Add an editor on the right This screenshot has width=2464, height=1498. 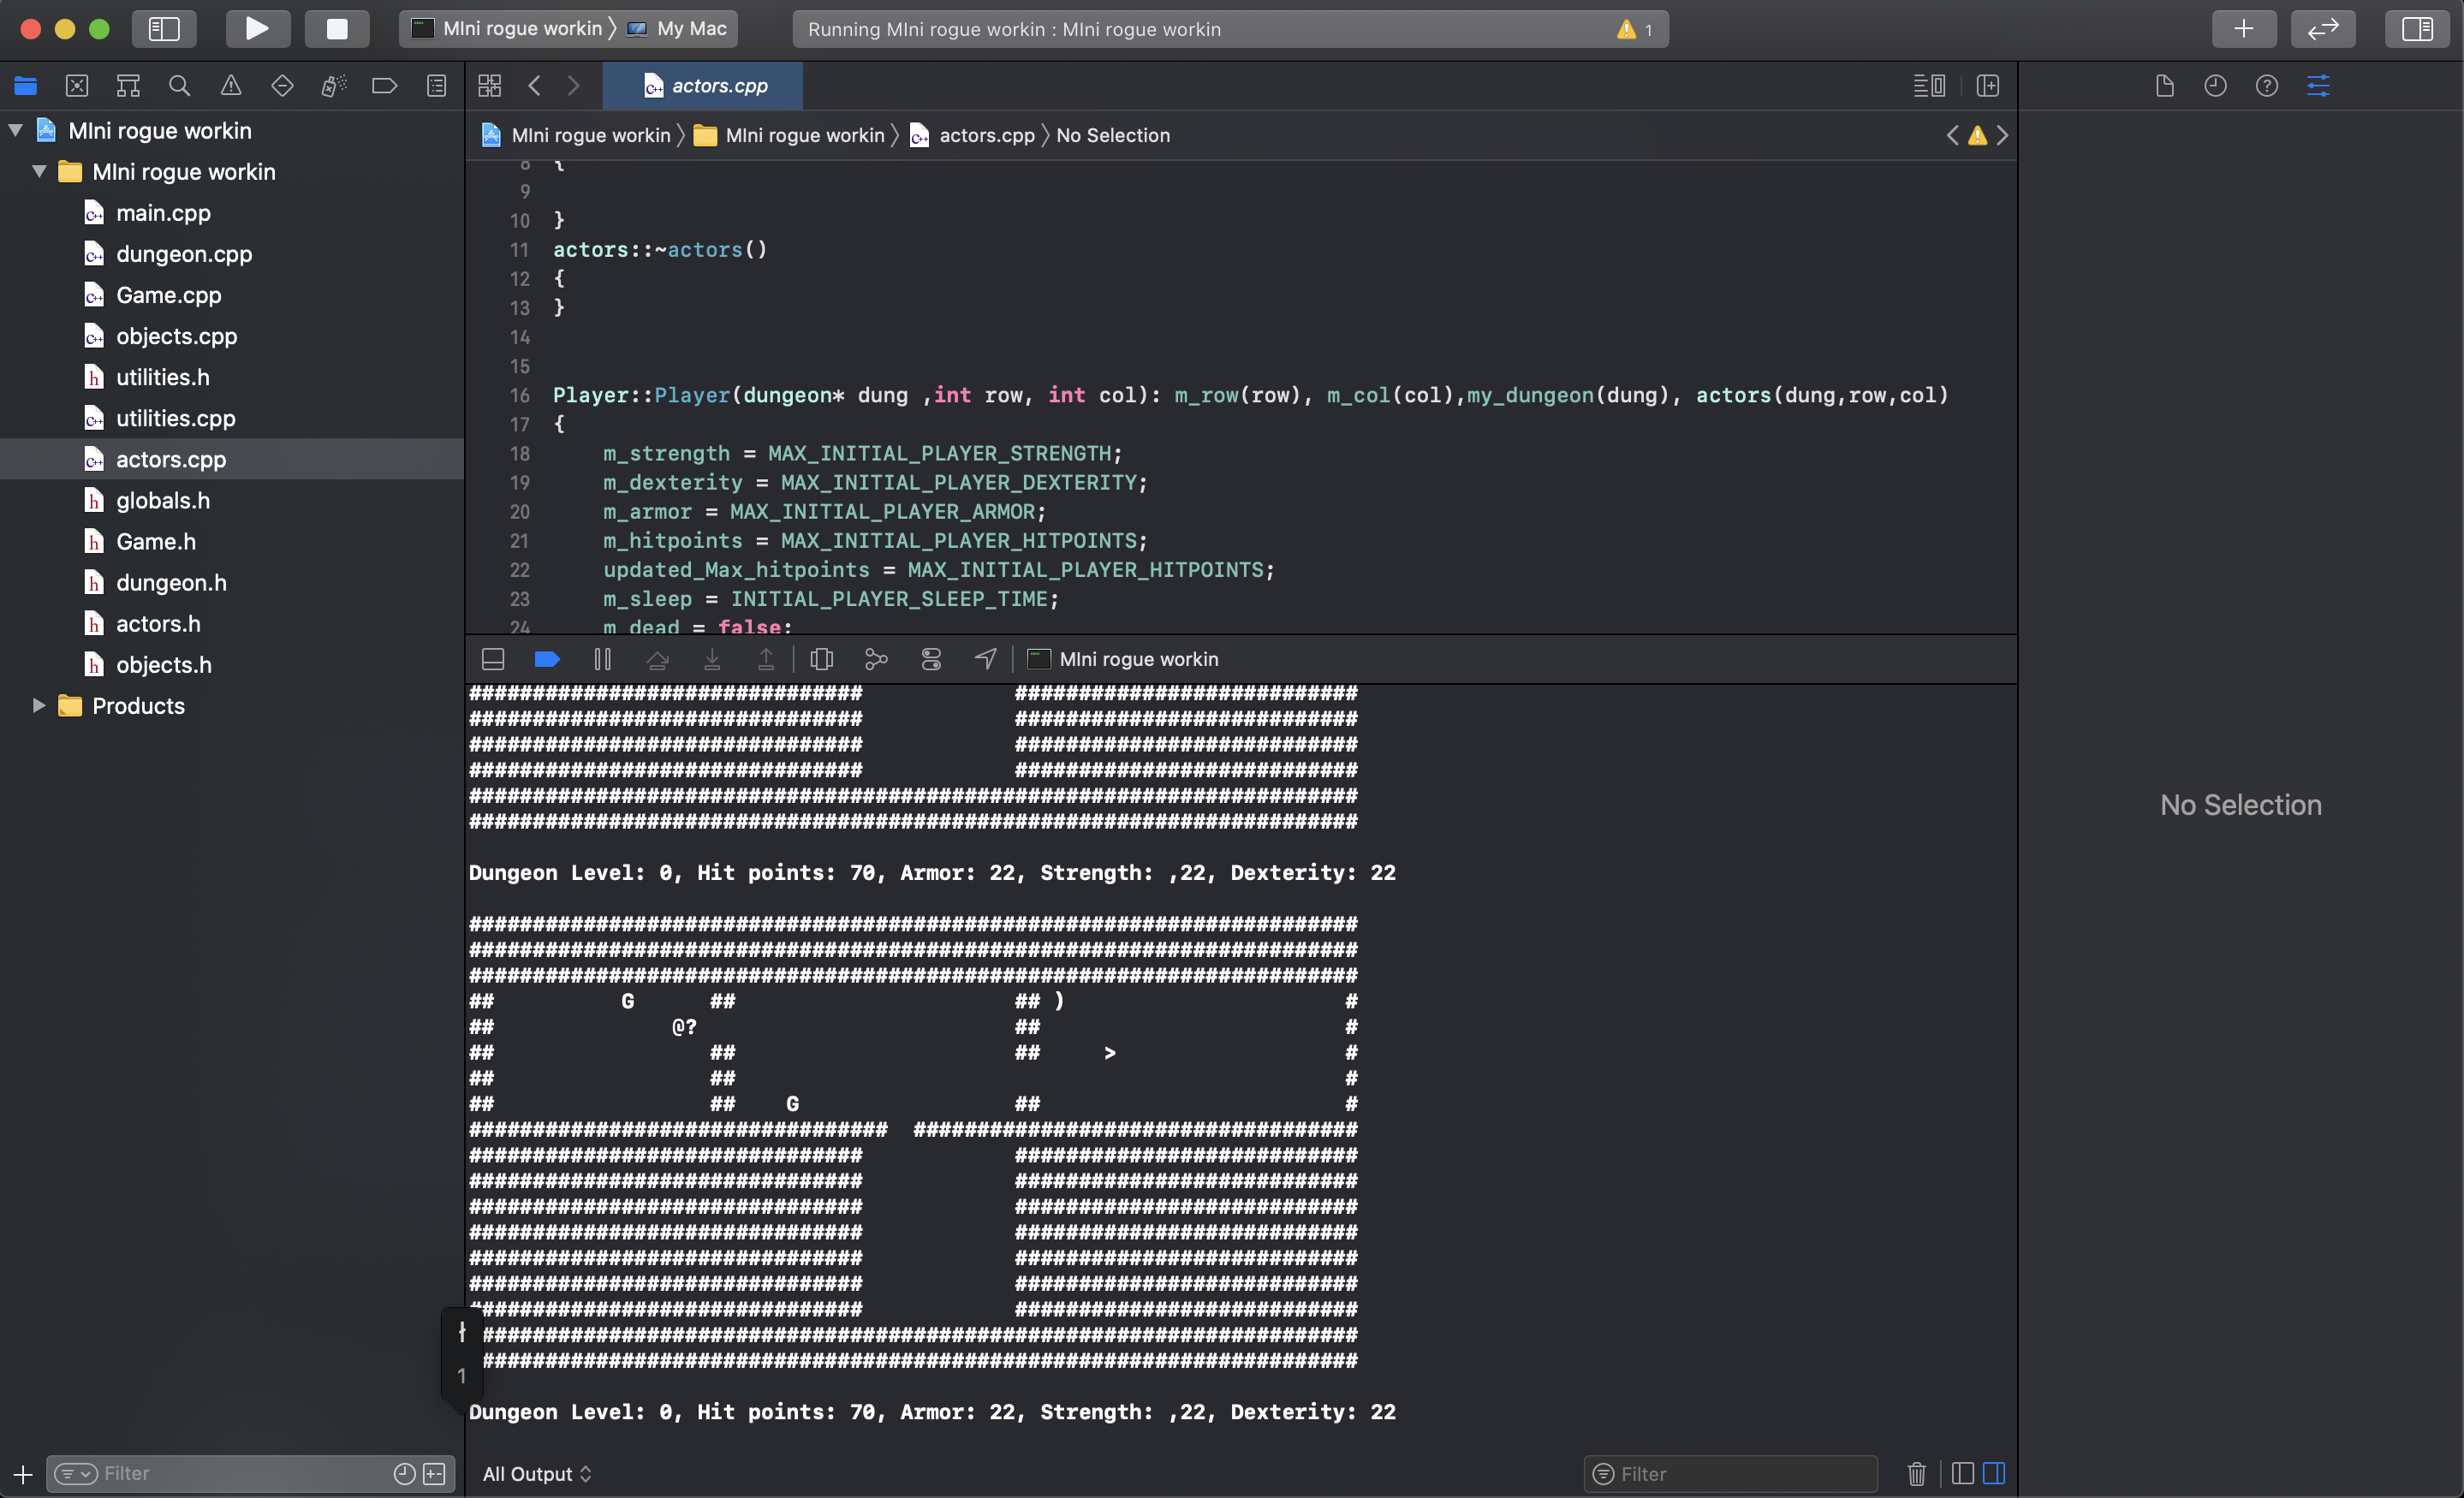(x=1988, y=86)
